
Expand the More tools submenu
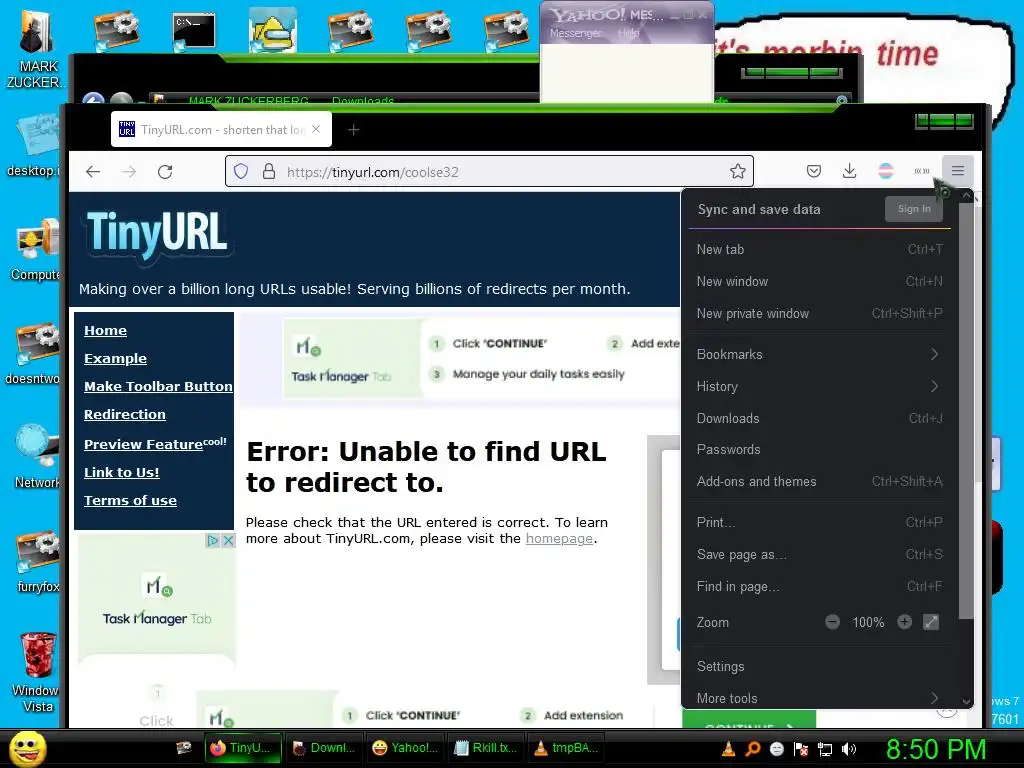[819, 698]
